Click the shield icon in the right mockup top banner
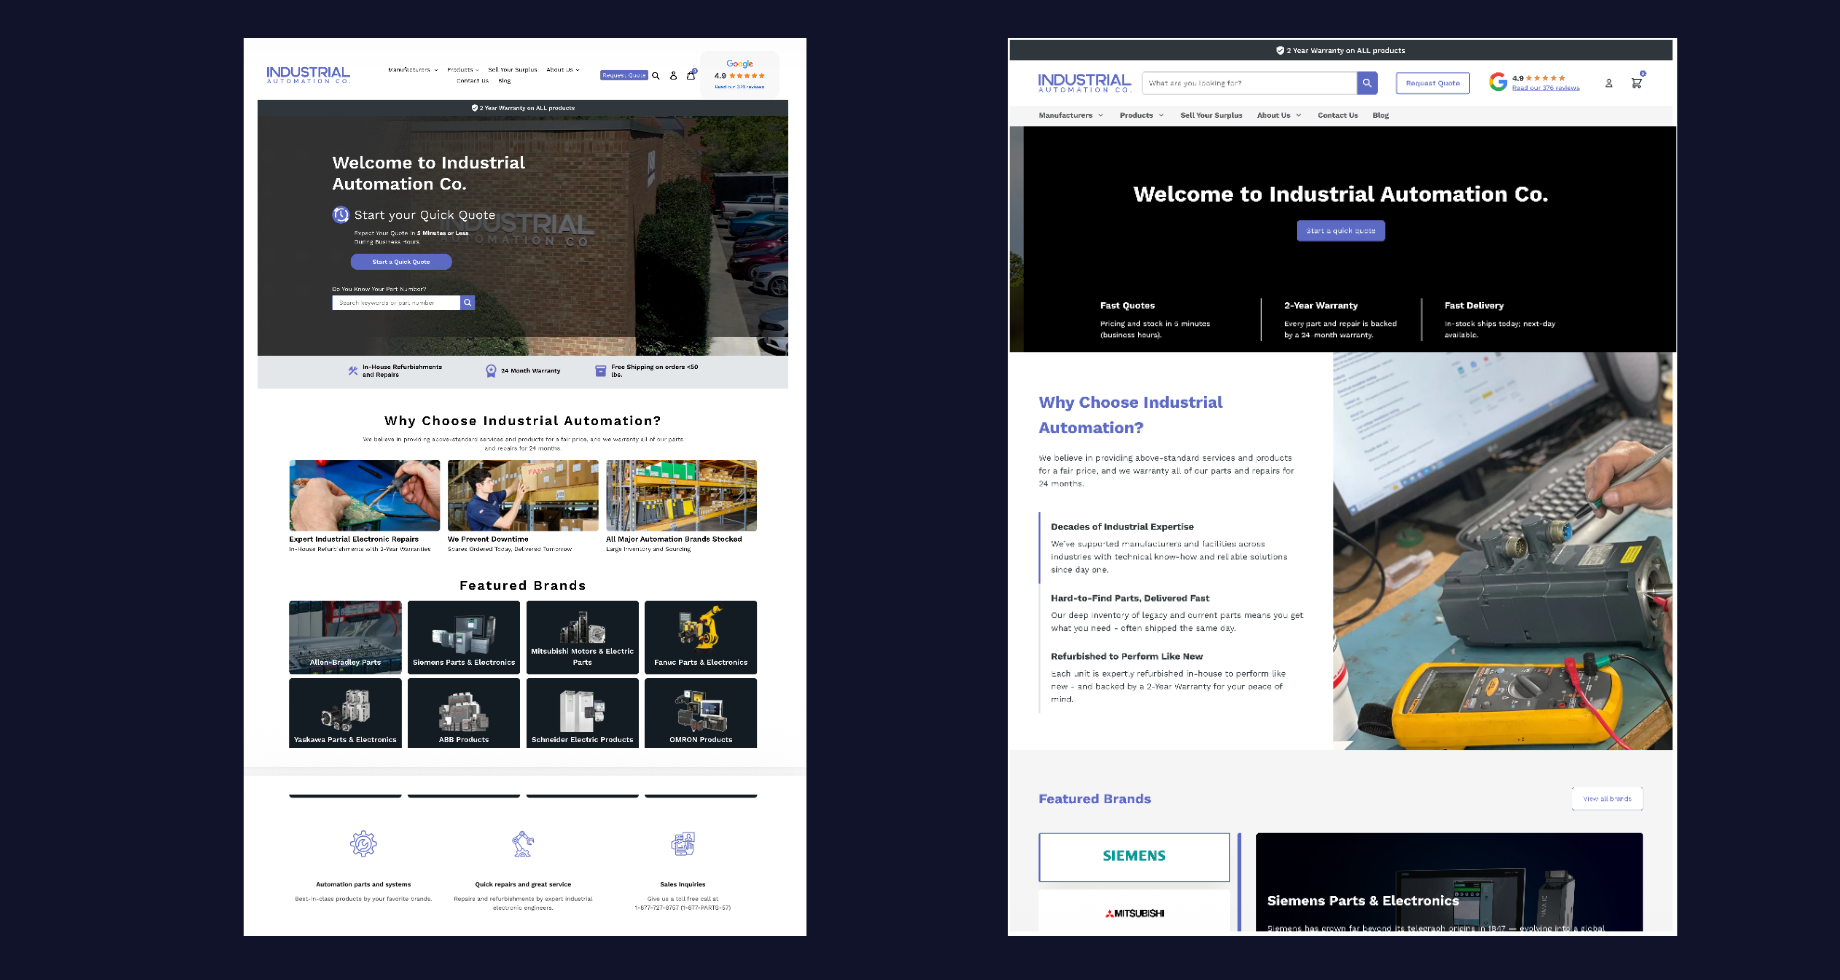The height and width of the screenshot is (980, 1840). [1280, 50]
